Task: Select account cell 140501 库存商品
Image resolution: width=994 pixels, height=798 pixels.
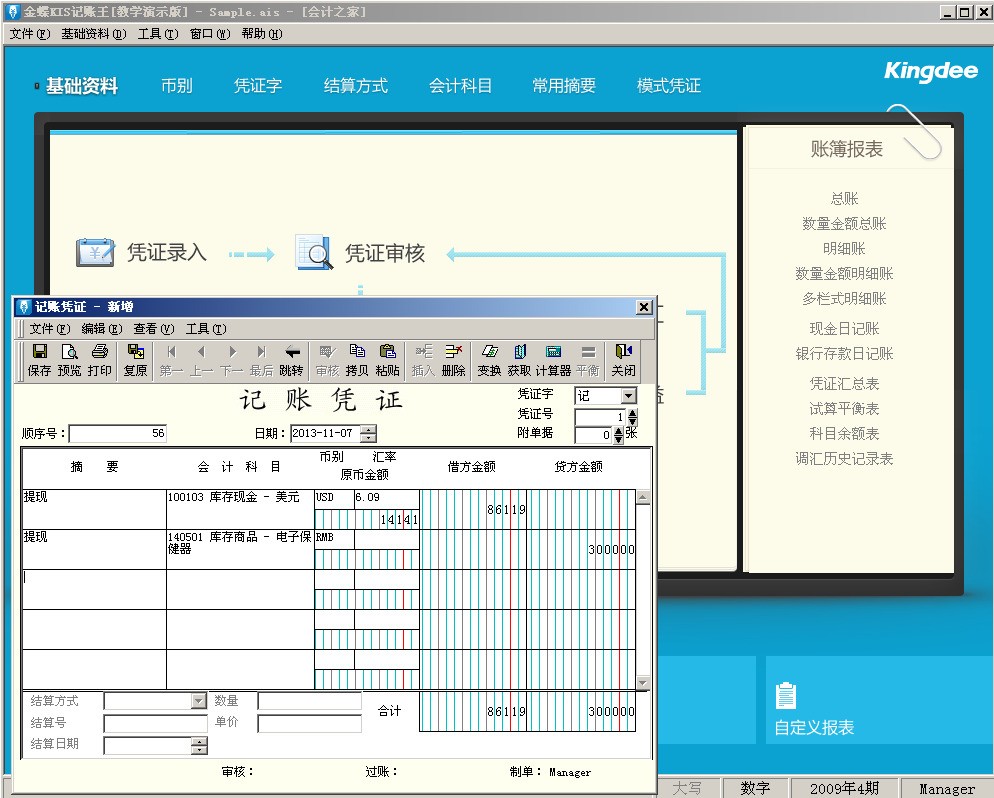Action: [x=240, y=549]
